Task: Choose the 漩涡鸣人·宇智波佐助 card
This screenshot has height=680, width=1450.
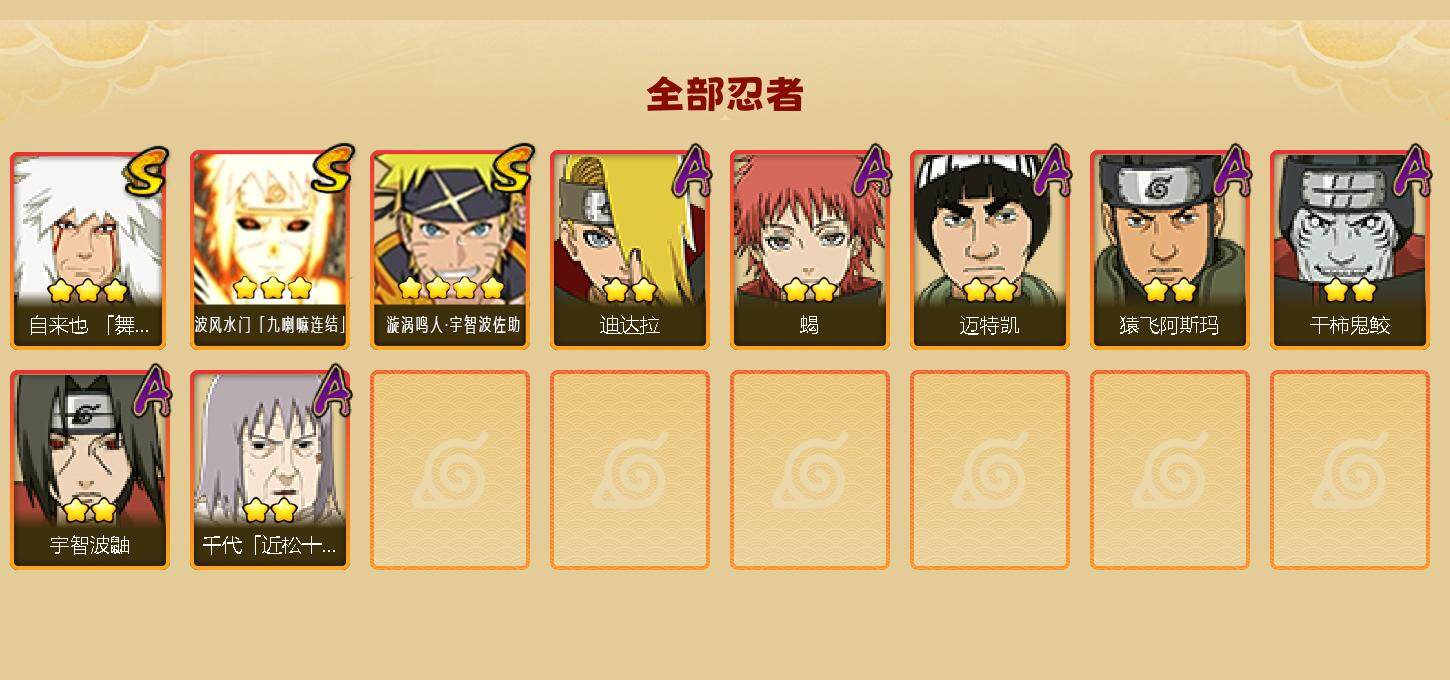Action: click(x=449, y=250)
